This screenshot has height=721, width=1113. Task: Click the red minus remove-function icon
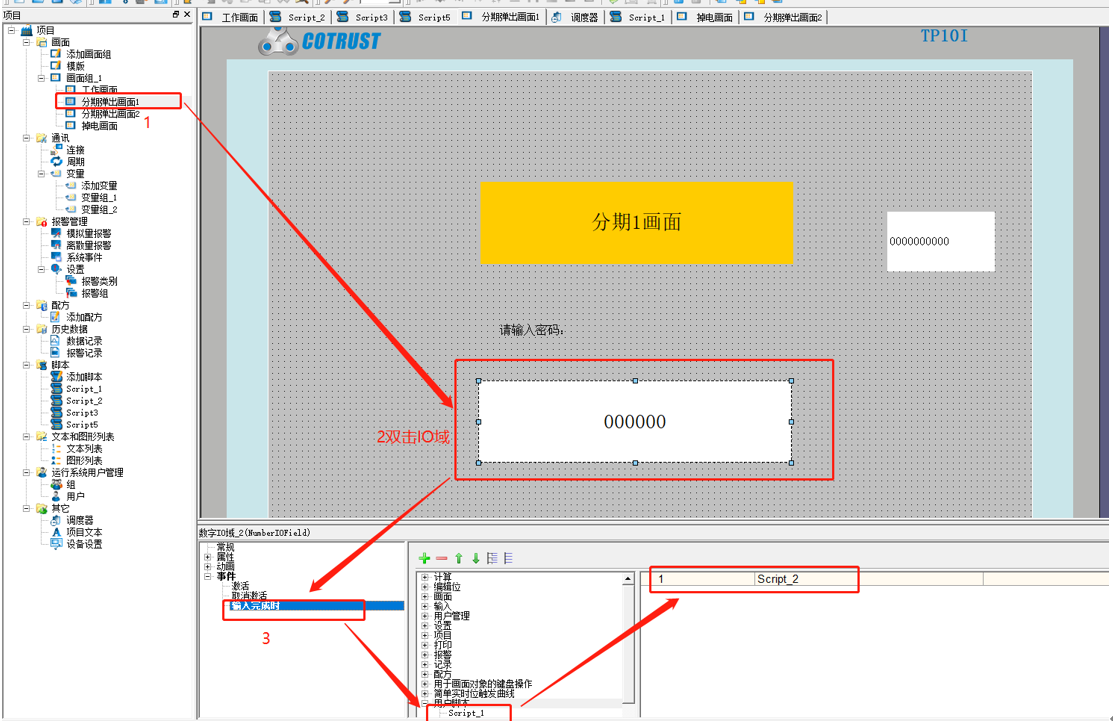(442, 558)
